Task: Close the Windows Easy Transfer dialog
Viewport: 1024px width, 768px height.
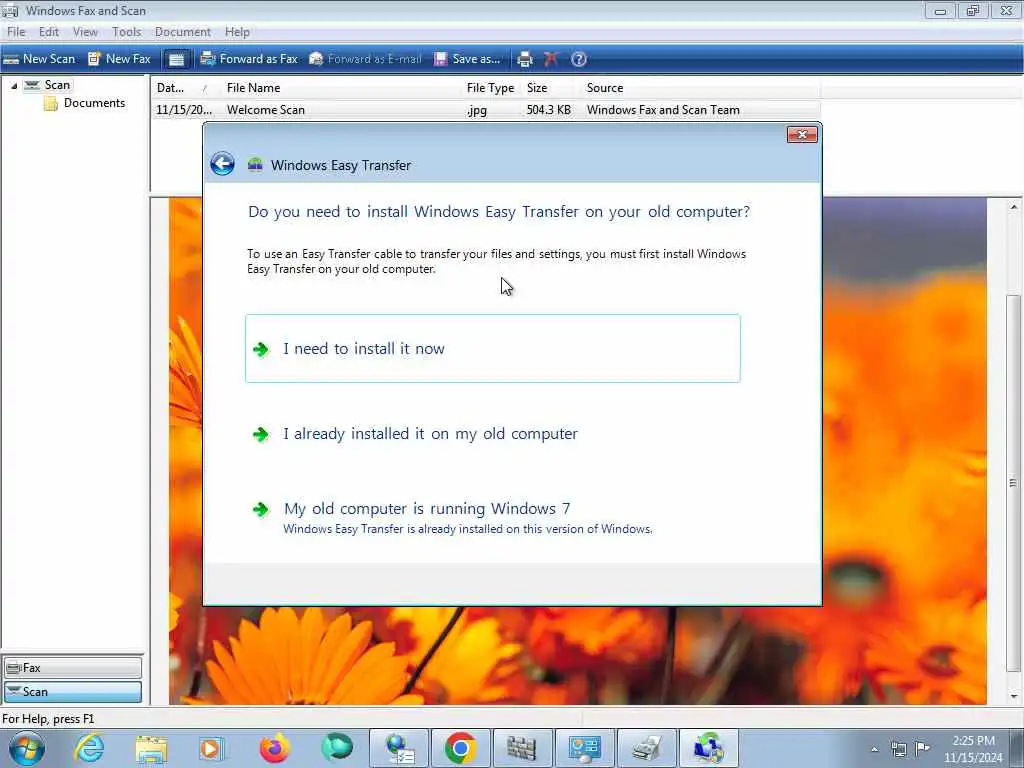Action: coord(802,135)
